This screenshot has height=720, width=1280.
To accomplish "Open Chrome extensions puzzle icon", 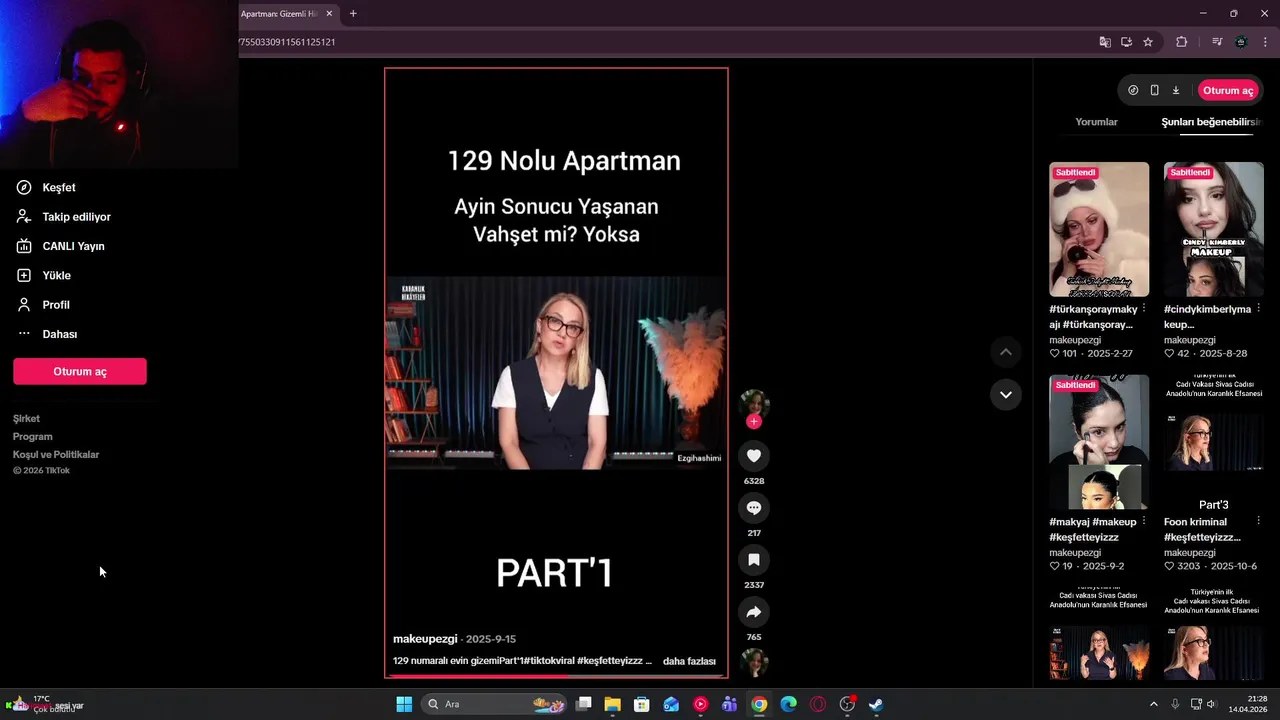I will pos(1181,42).
